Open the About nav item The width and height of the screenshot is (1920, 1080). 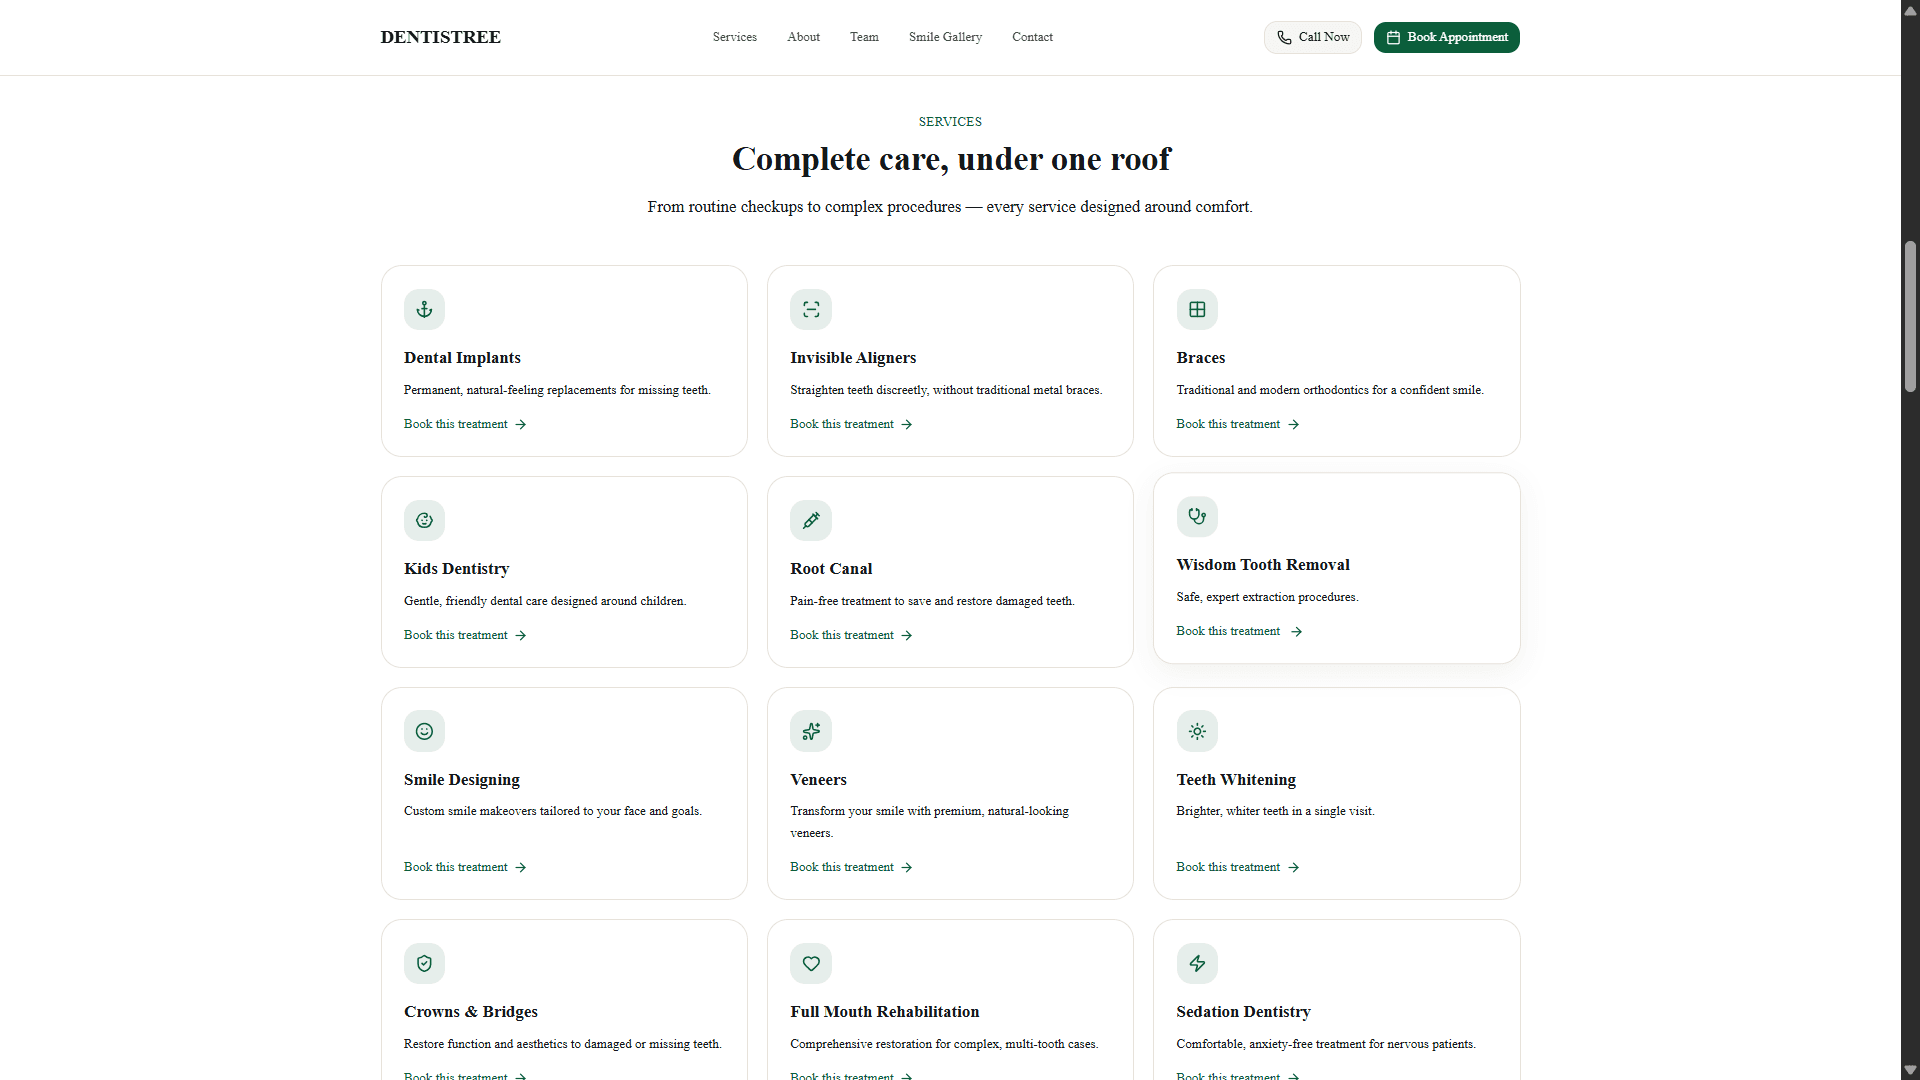tap(803, 37)
